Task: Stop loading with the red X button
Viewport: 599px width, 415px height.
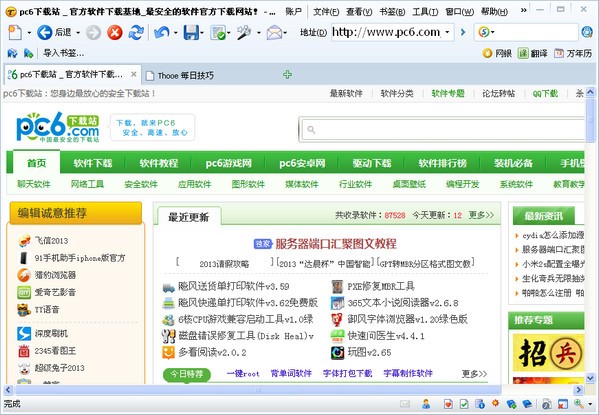Action: [x=115, y=32]
